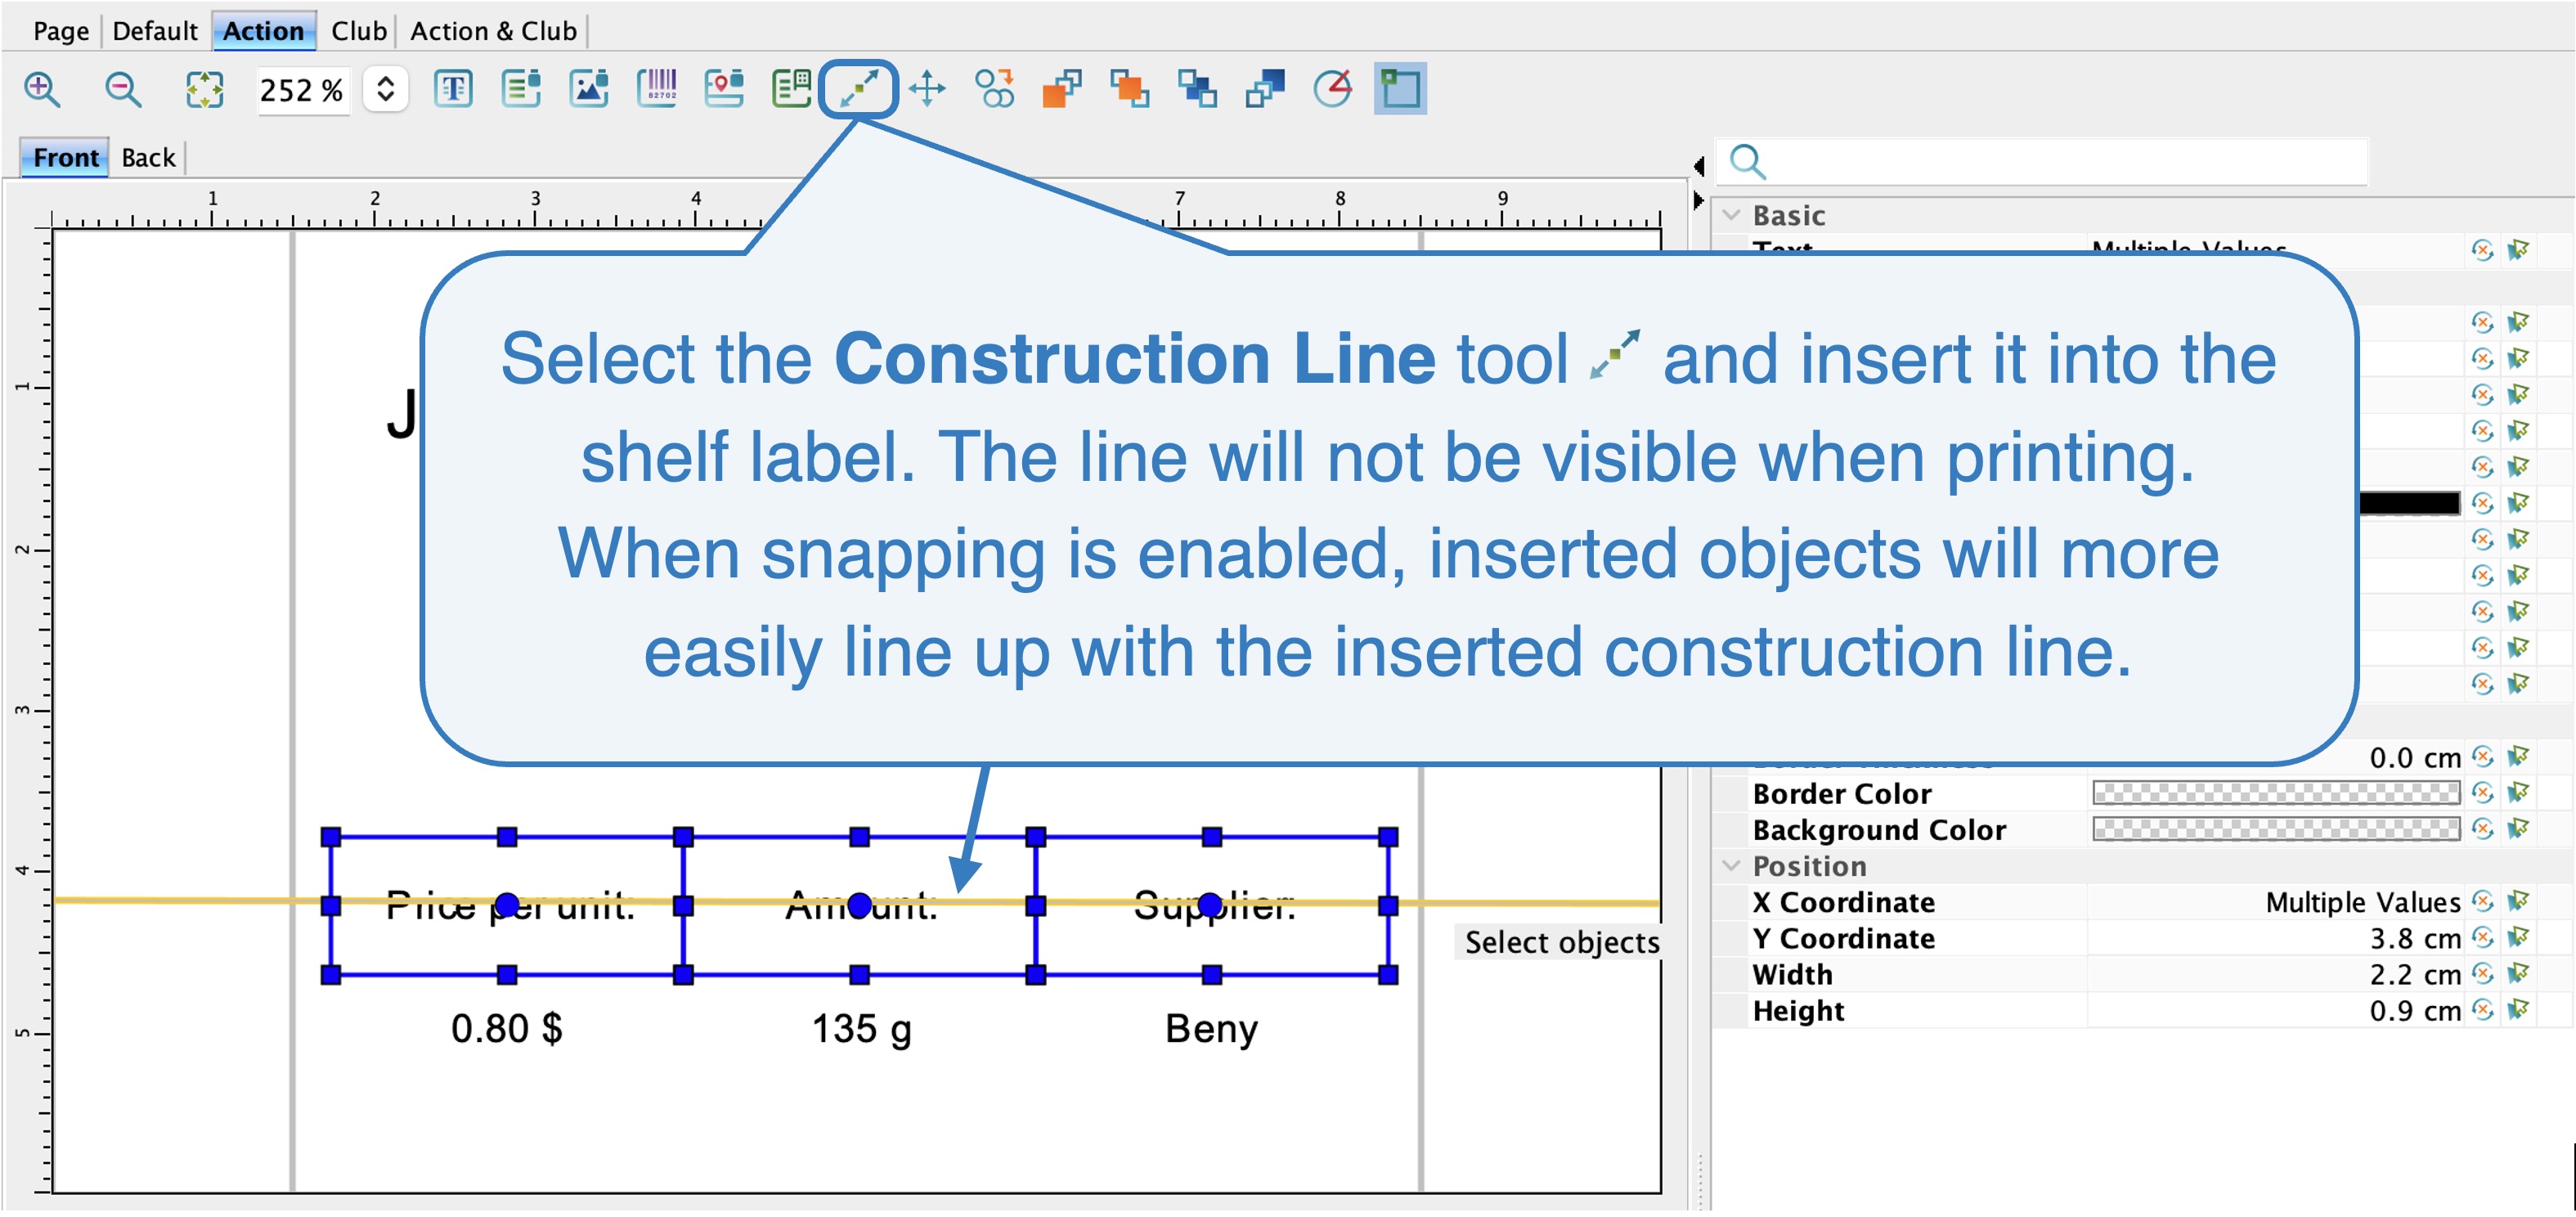Screen dimensions: 2576x1217
Task: Select the Action tab
Action: (x=263, y=31)
